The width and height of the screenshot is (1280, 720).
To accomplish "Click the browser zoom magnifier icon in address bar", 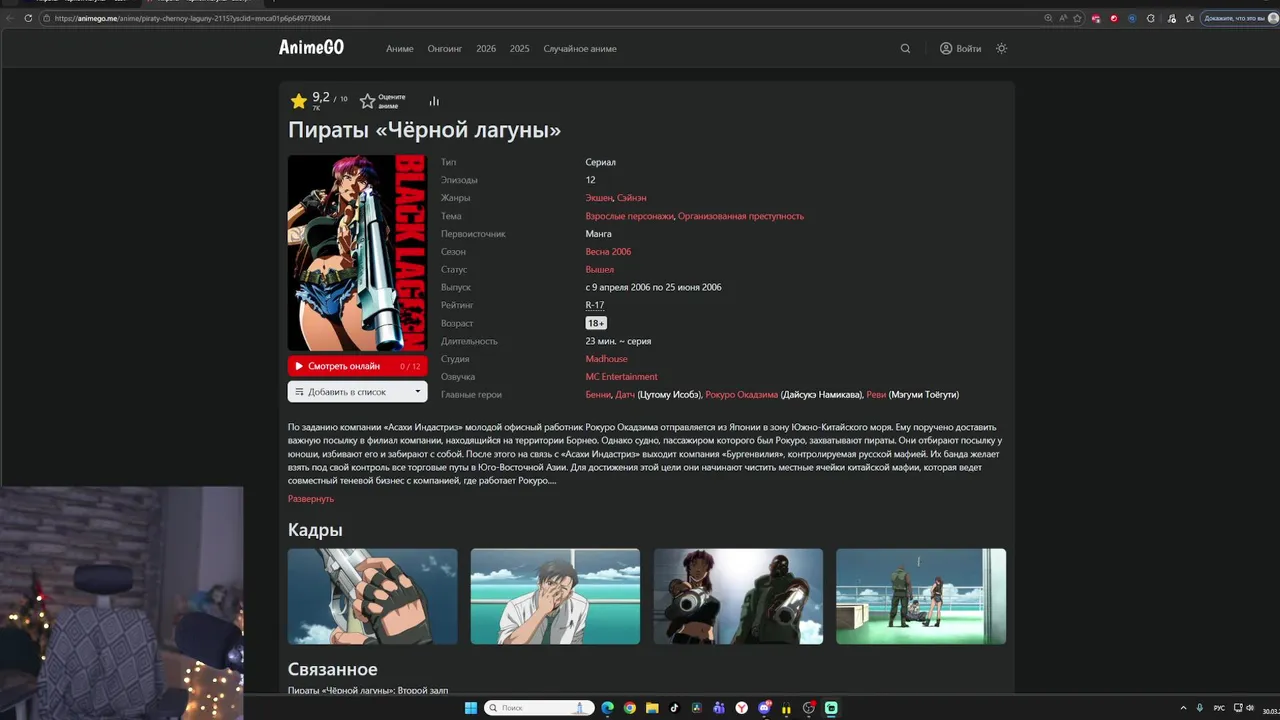I will tap(1048, 18).
